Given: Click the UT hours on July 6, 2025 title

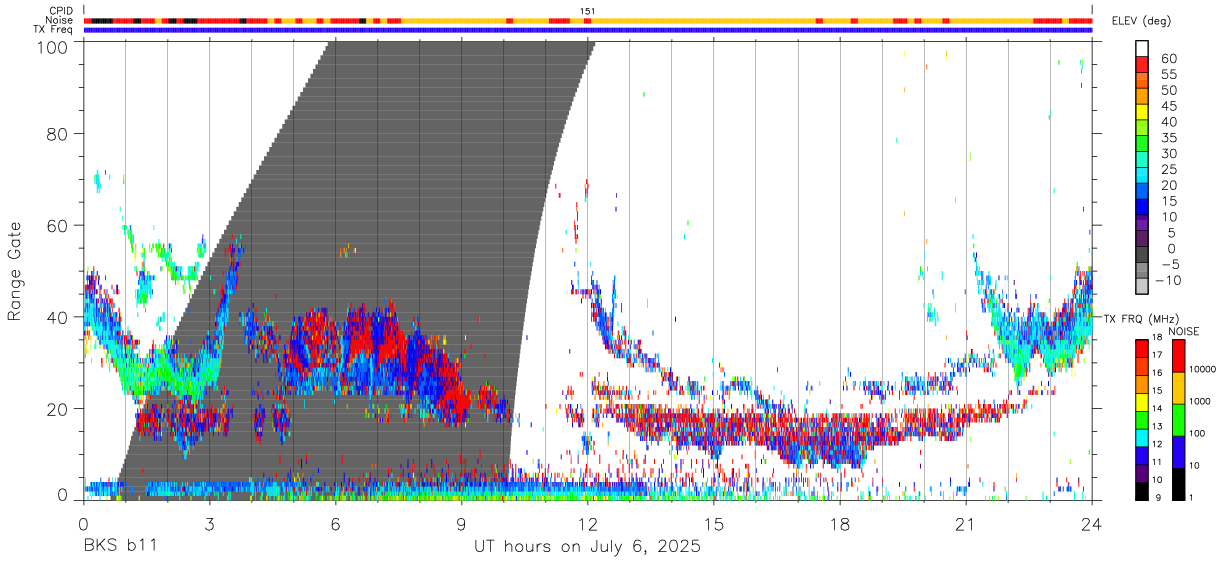Looking at the screenshot, I should 587,547.
